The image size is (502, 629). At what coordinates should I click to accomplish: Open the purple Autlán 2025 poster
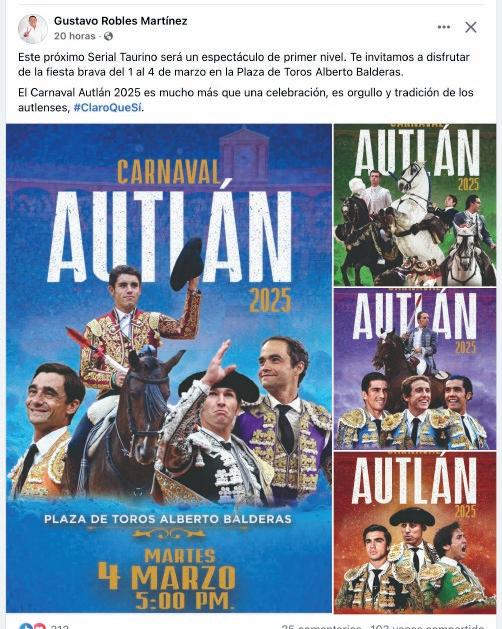[x=415, y=368]
